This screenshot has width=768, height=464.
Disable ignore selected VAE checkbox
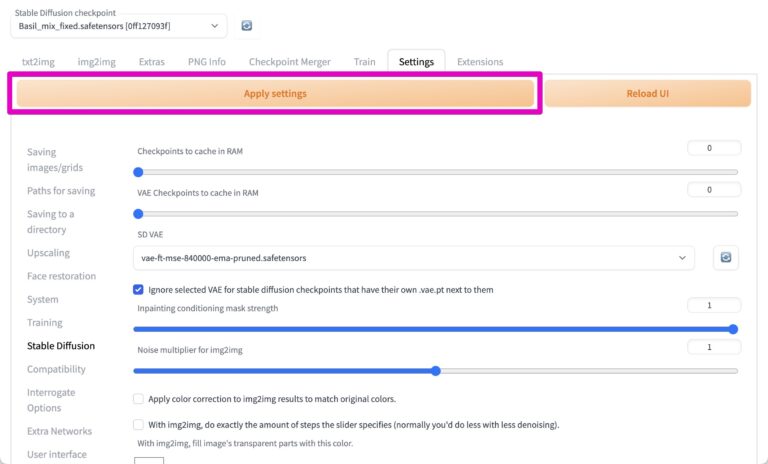(x=139, y=289)
